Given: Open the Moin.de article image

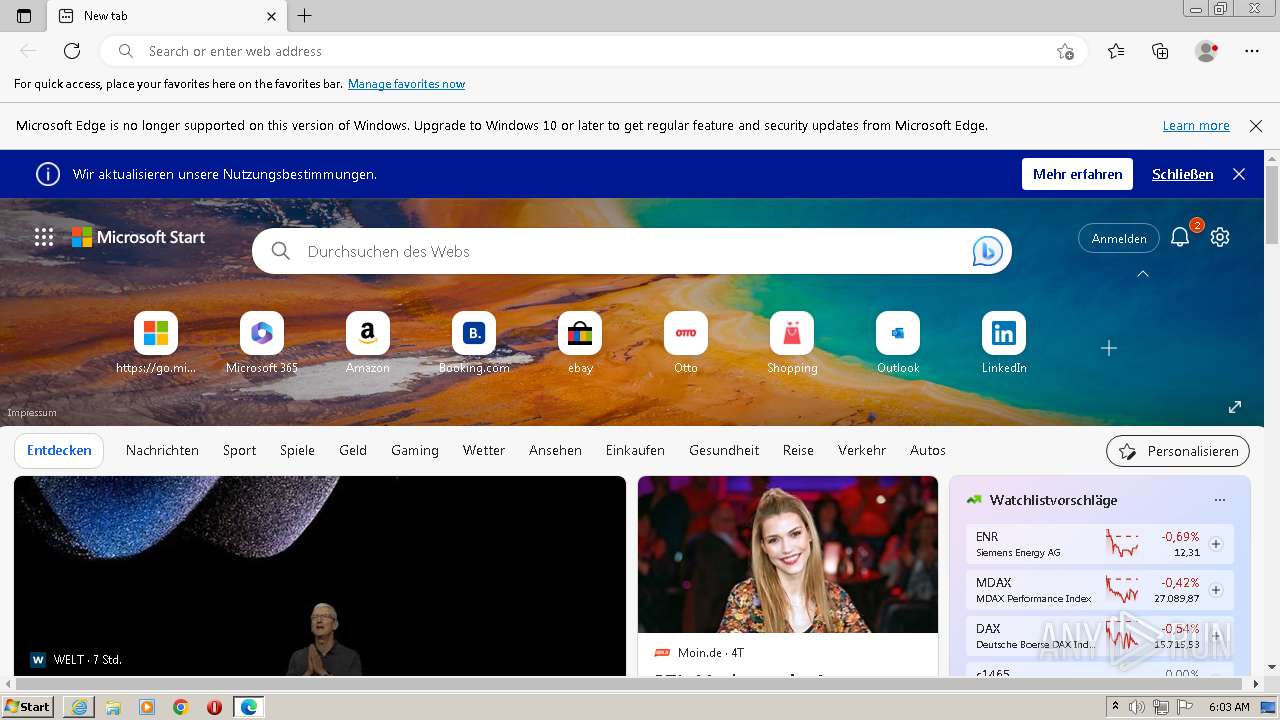Looking at the screenshot, I should pyautogui.click(x=788, y=554).
